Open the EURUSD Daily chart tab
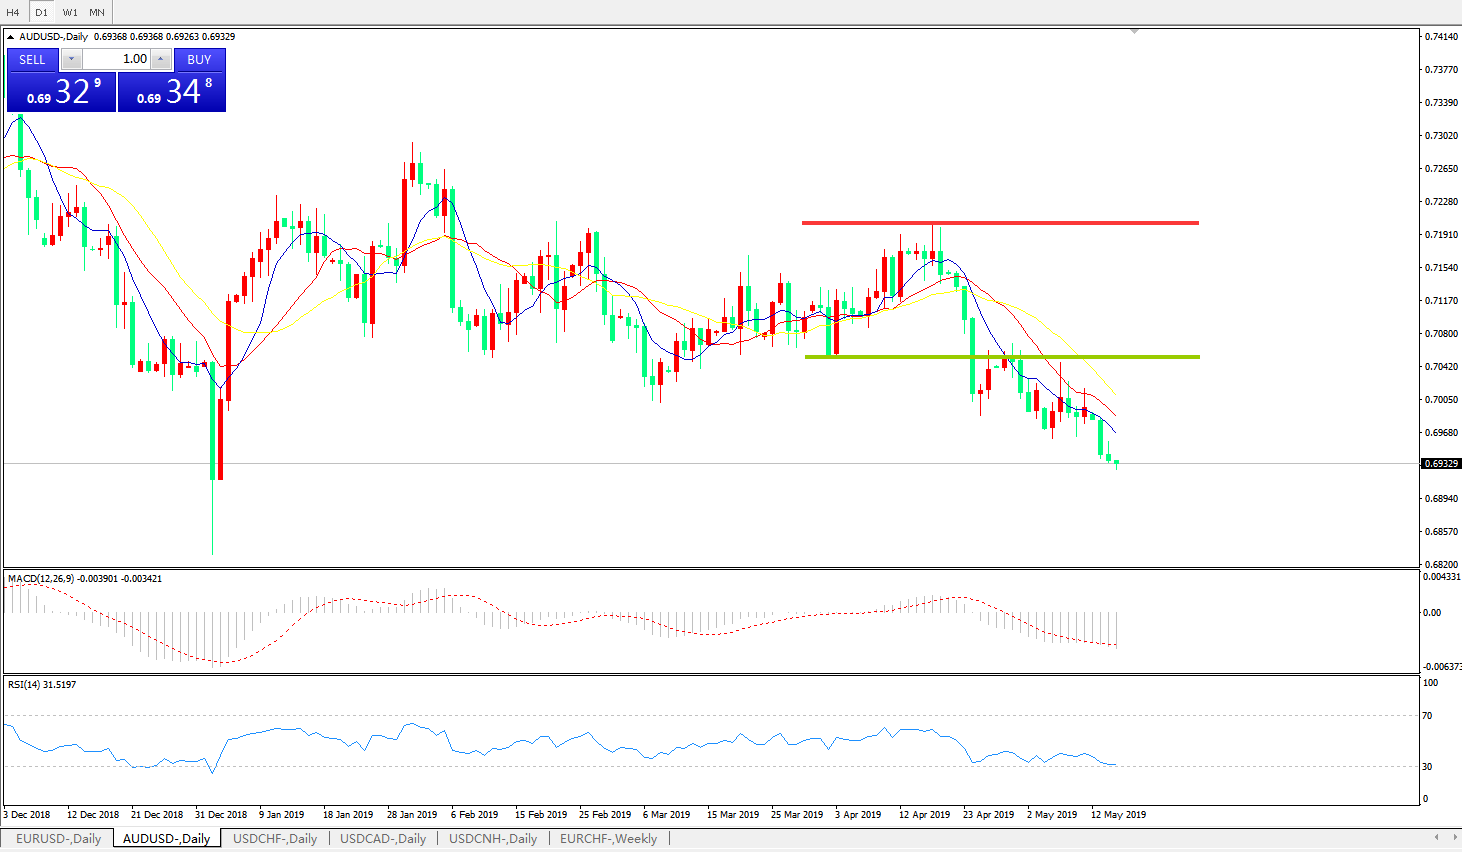The width and height of the screenshot is (1462, 852). tap(58, 839)
